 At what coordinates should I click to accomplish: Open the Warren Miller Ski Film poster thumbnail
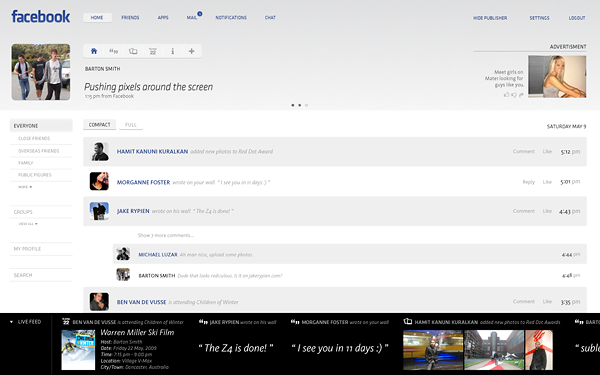[78, 350]
